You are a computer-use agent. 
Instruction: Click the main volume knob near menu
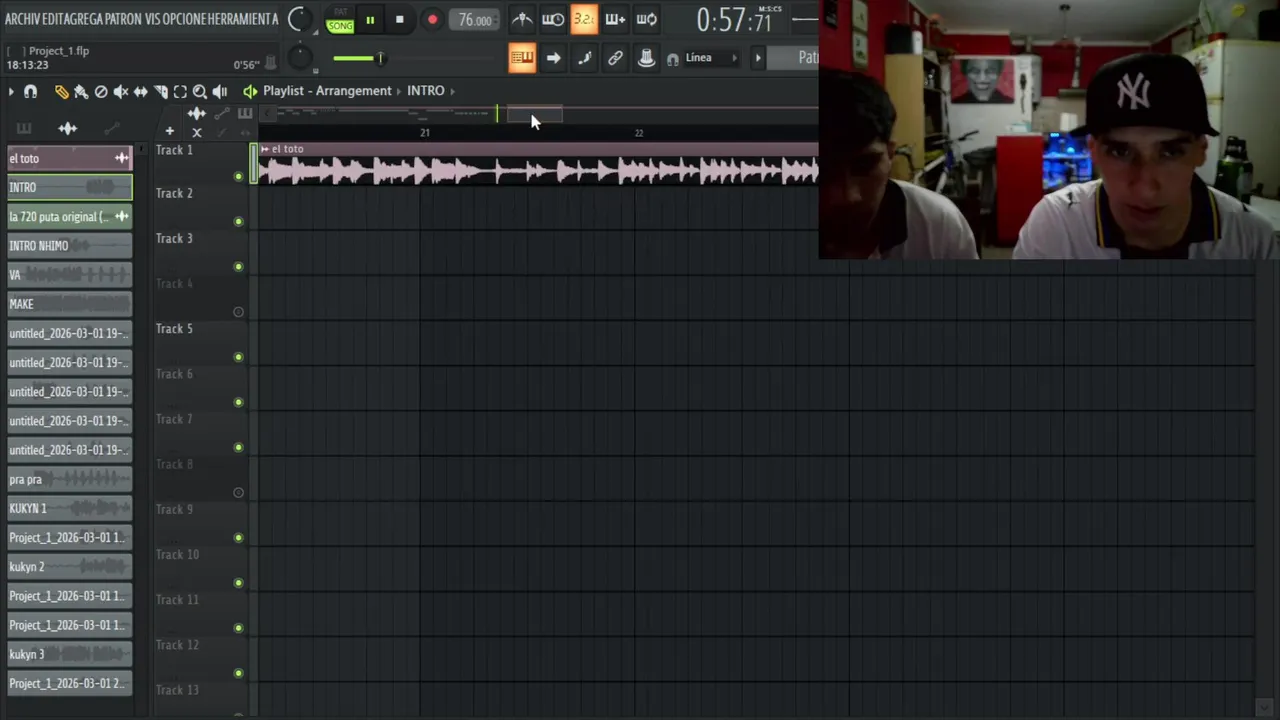click(x=298, y=19)
